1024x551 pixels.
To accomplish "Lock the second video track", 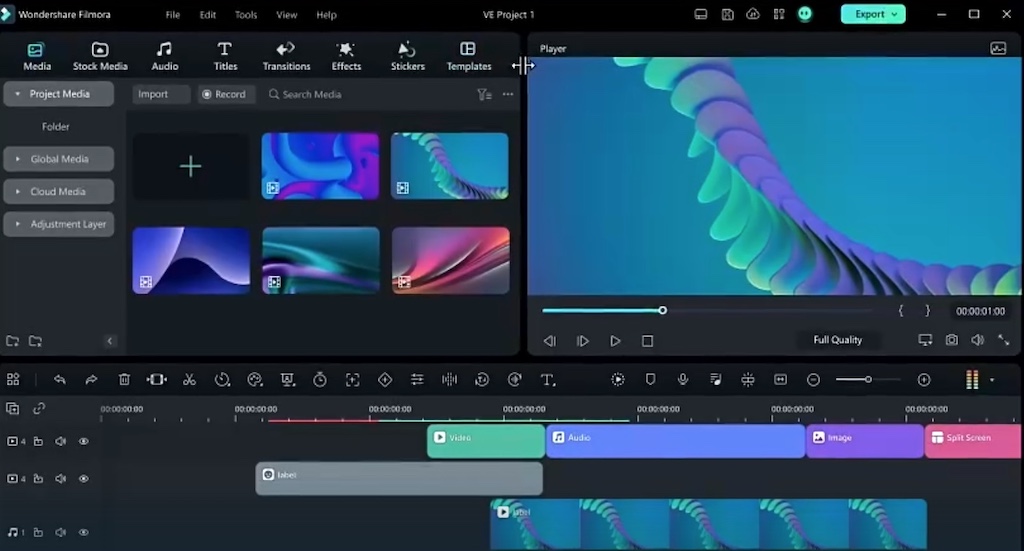I will (39, 479).
